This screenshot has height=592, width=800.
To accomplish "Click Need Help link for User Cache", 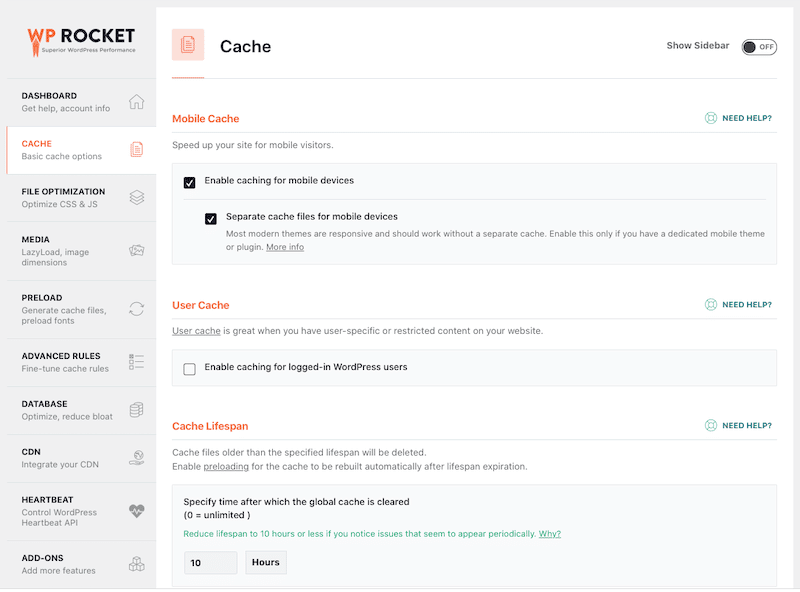I will (x=746, y=305).
